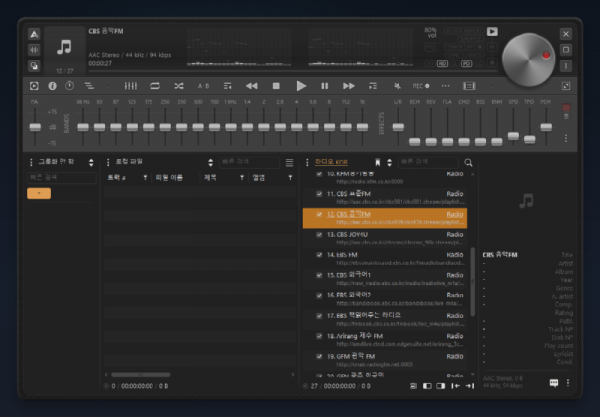Click the grouping panel quick search field

(62, 177)
